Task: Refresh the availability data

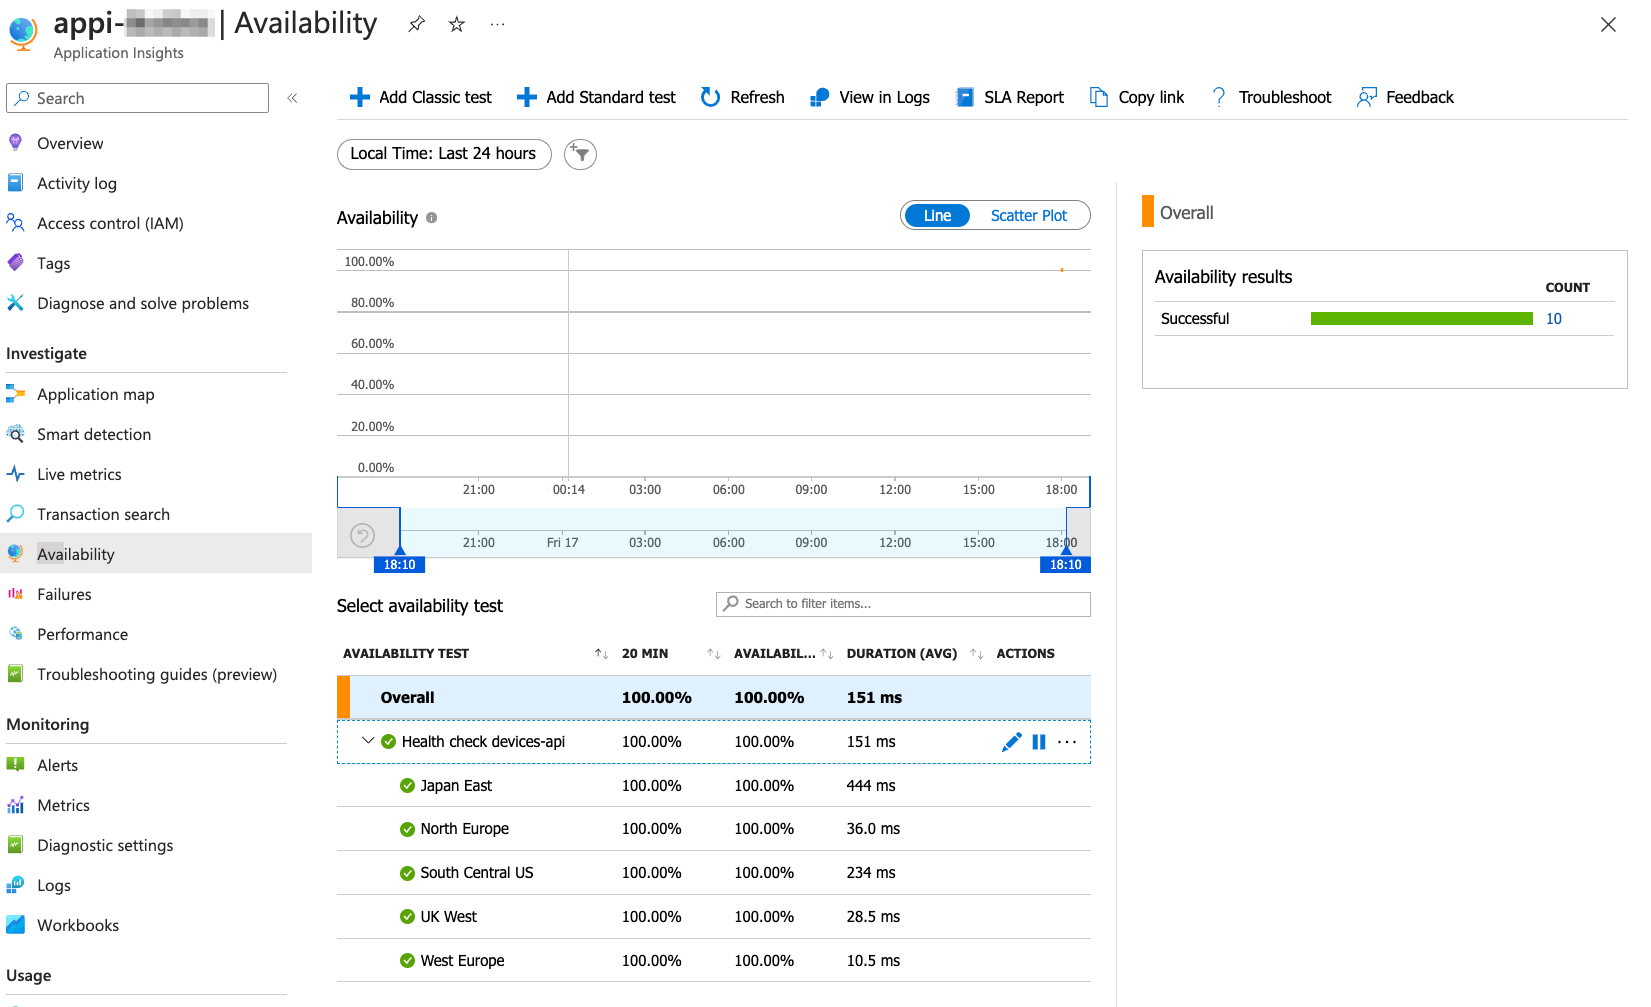Action: point(743,97)
